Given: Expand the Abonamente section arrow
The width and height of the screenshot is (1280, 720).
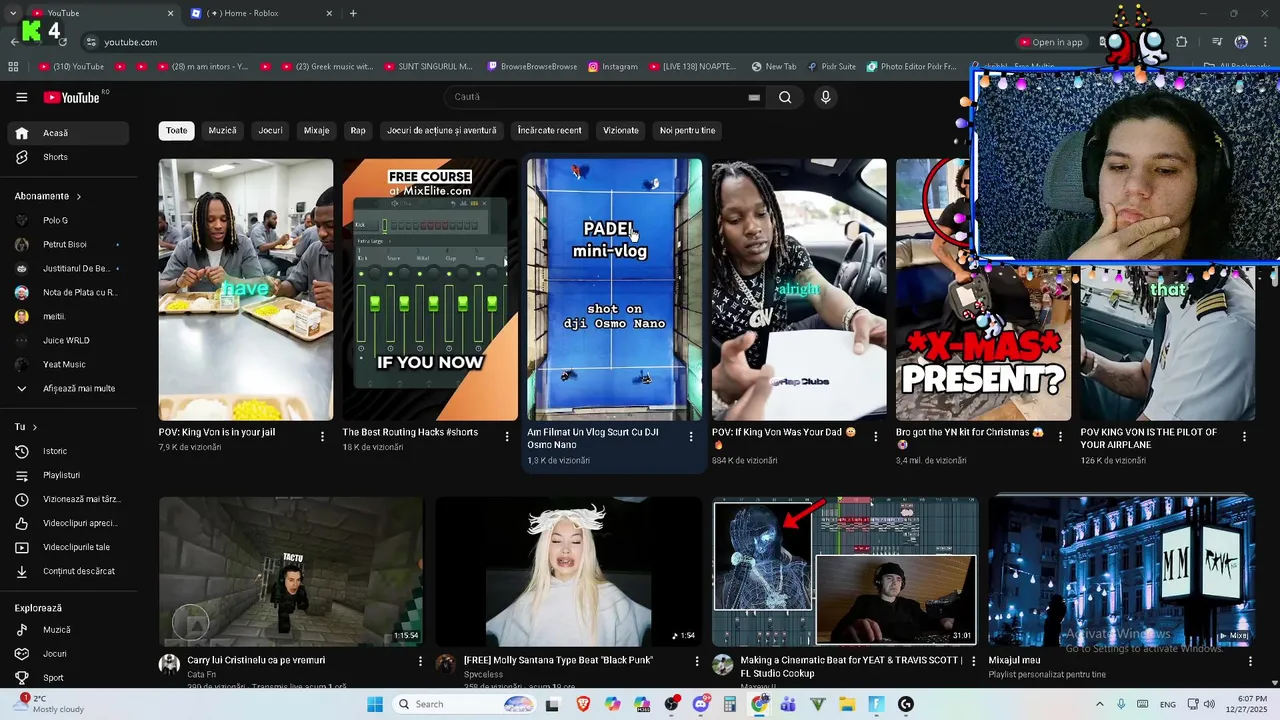Looking at the screenshot, I should pyautogui.click(x=78, y=196).
